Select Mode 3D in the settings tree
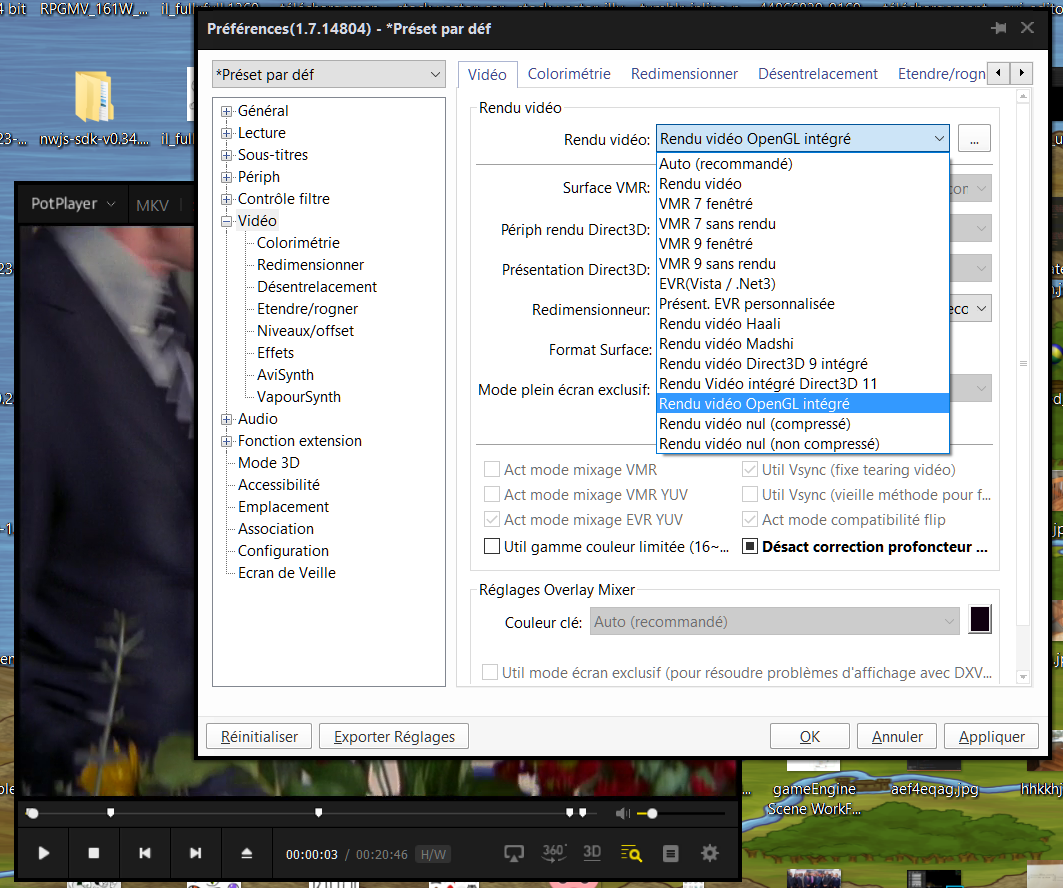Viewport: 1063px width, 888px height. tap(268, 463)
